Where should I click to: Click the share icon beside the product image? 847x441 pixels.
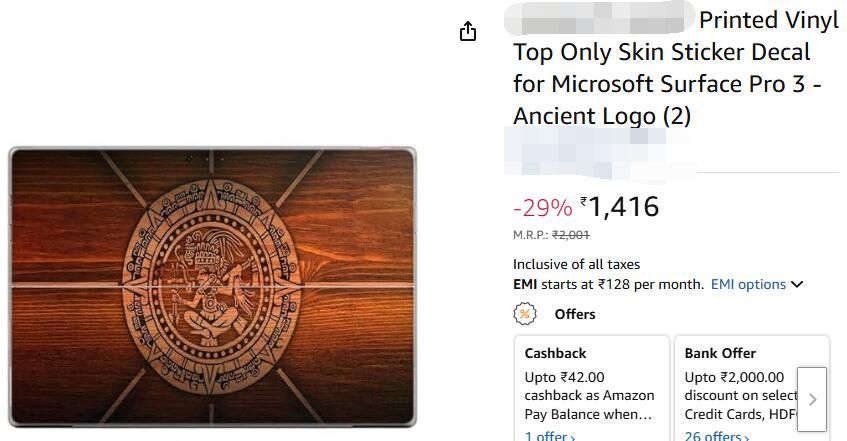468,32
